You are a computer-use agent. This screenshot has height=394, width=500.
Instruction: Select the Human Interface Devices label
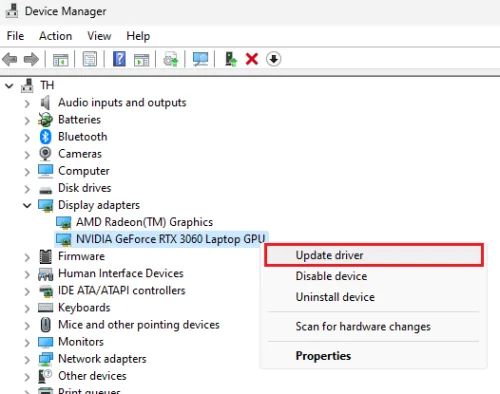121,273
